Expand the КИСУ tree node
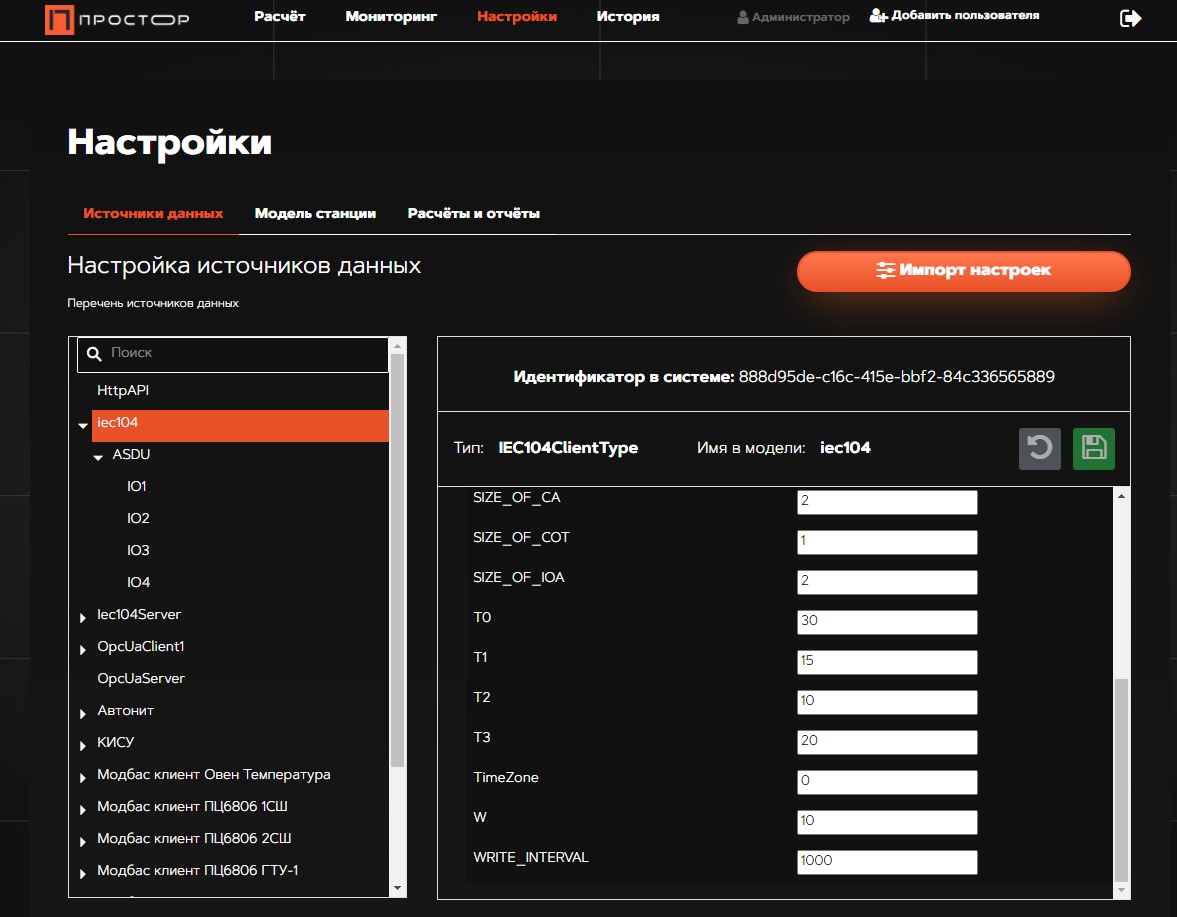 click(x=83, y=746)
